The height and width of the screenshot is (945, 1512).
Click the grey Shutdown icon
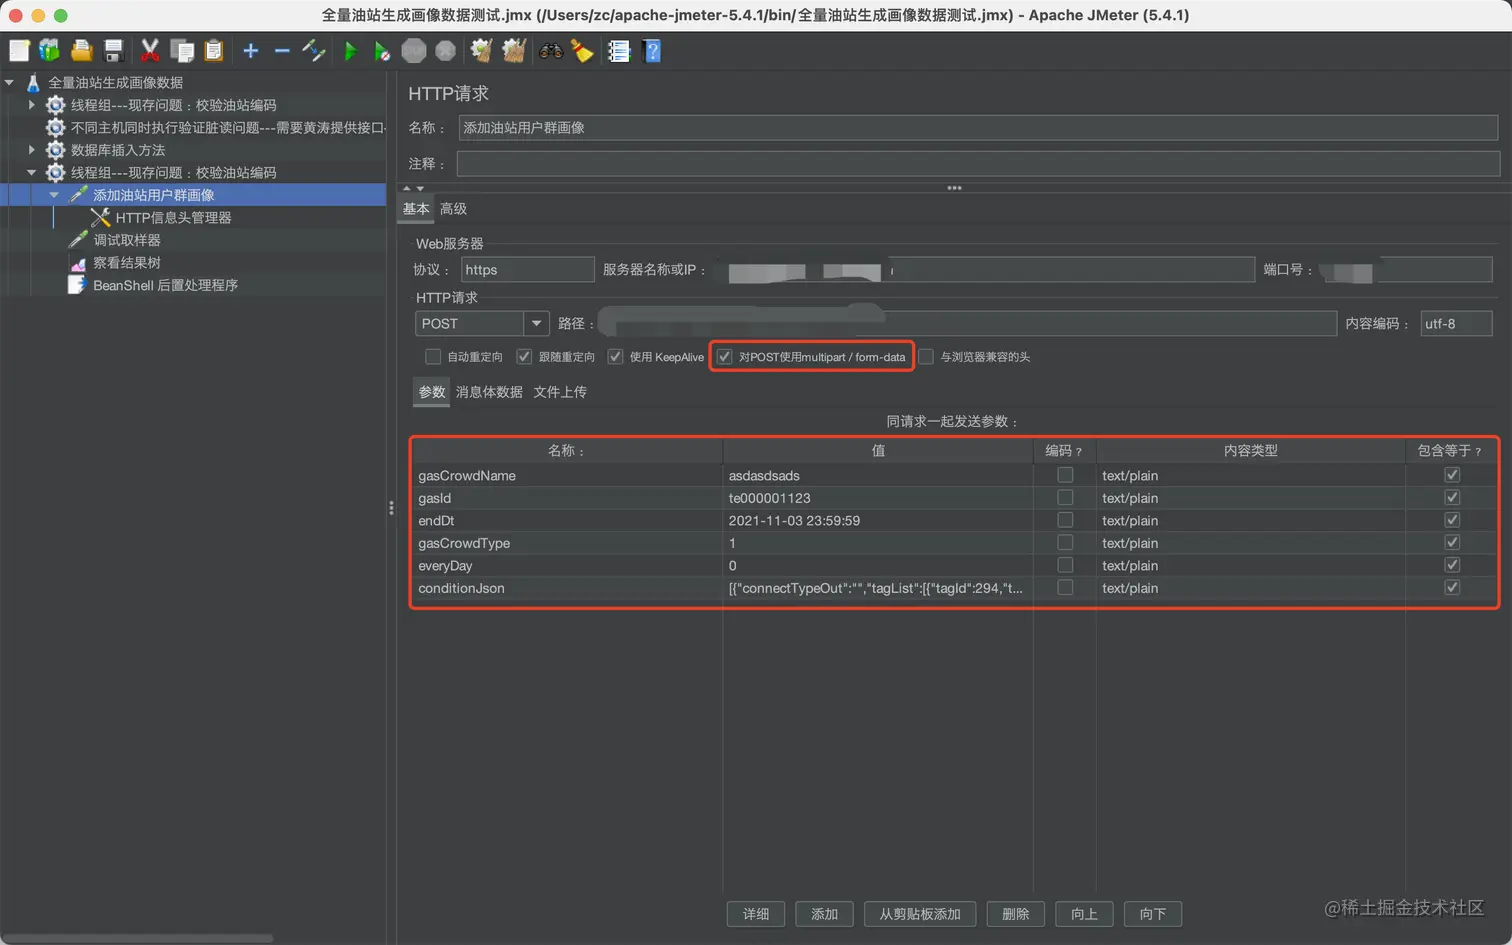click(446, 50)
